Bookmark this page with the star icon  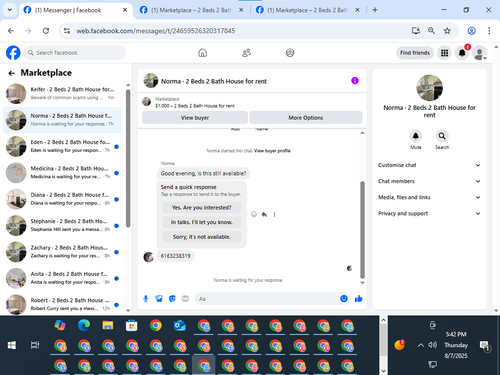click(x=447, y=31)
